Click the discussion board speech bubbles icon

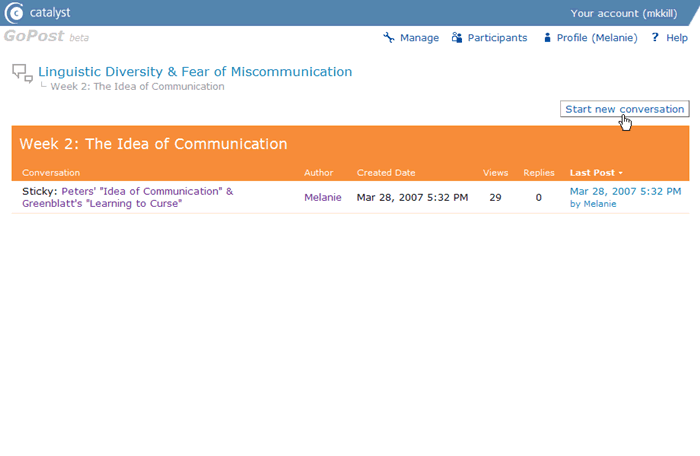point(22,73)
